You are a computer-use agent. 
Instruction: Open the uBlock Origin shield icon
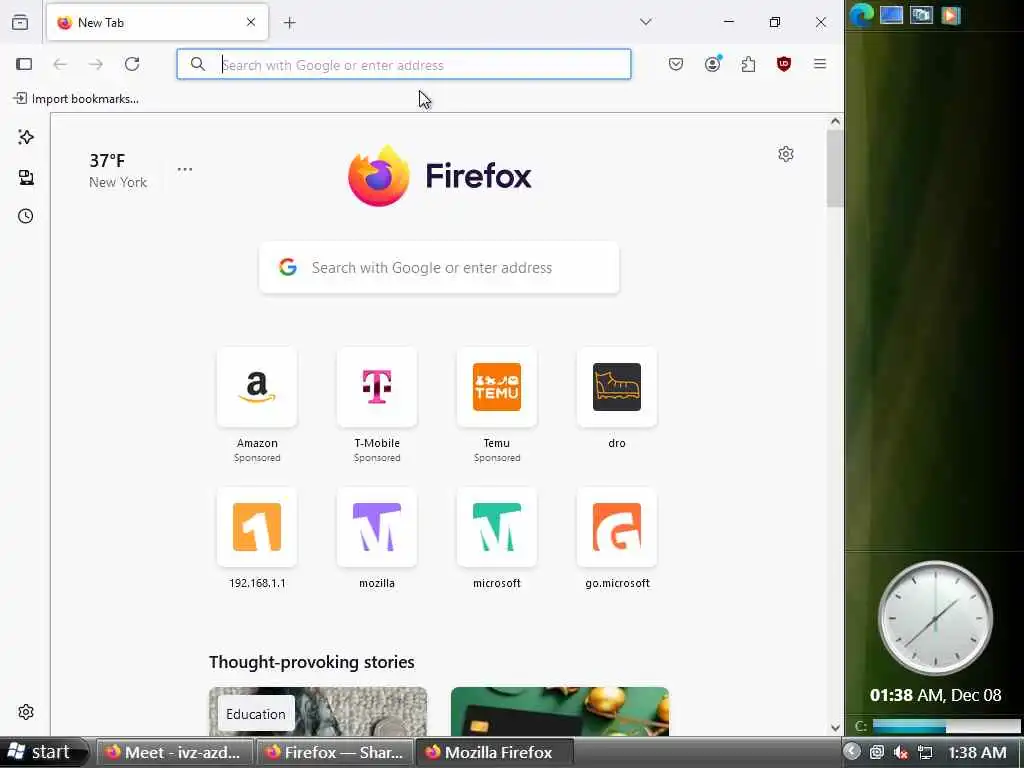coord(784,64)
